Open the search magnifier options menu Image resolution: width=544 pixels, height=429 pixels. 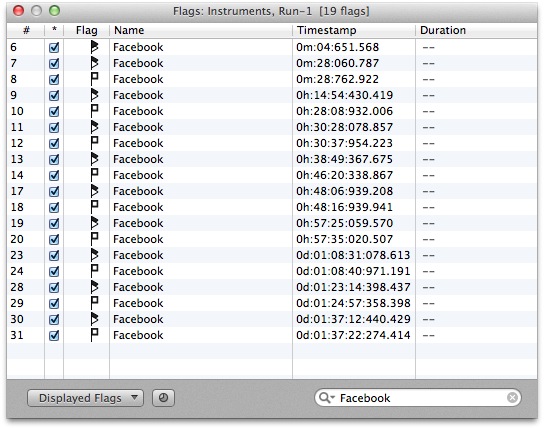[x=326, y=398]
